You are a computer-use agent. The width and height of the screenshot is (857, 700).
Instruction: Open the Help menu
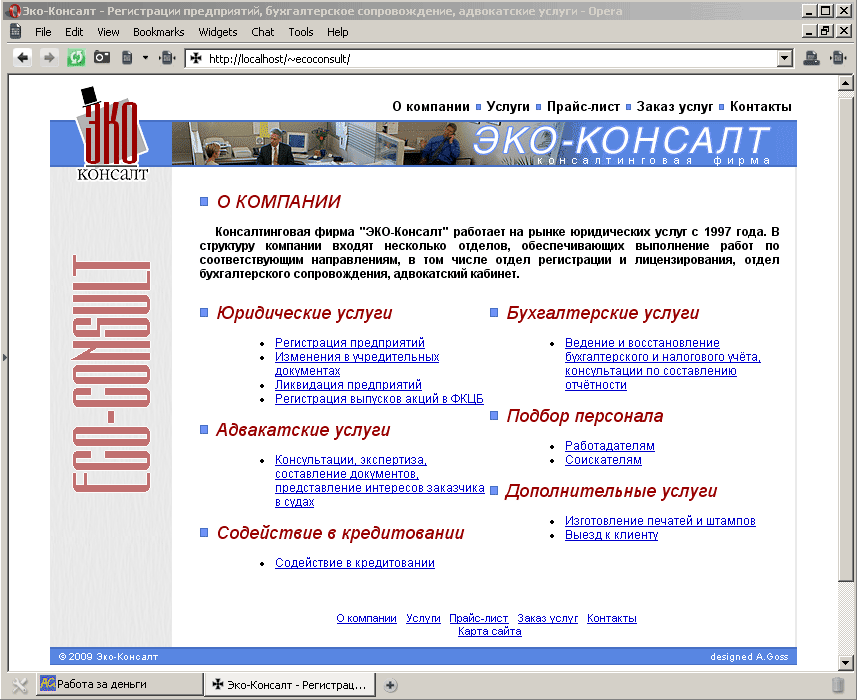[x=338, y=32]
